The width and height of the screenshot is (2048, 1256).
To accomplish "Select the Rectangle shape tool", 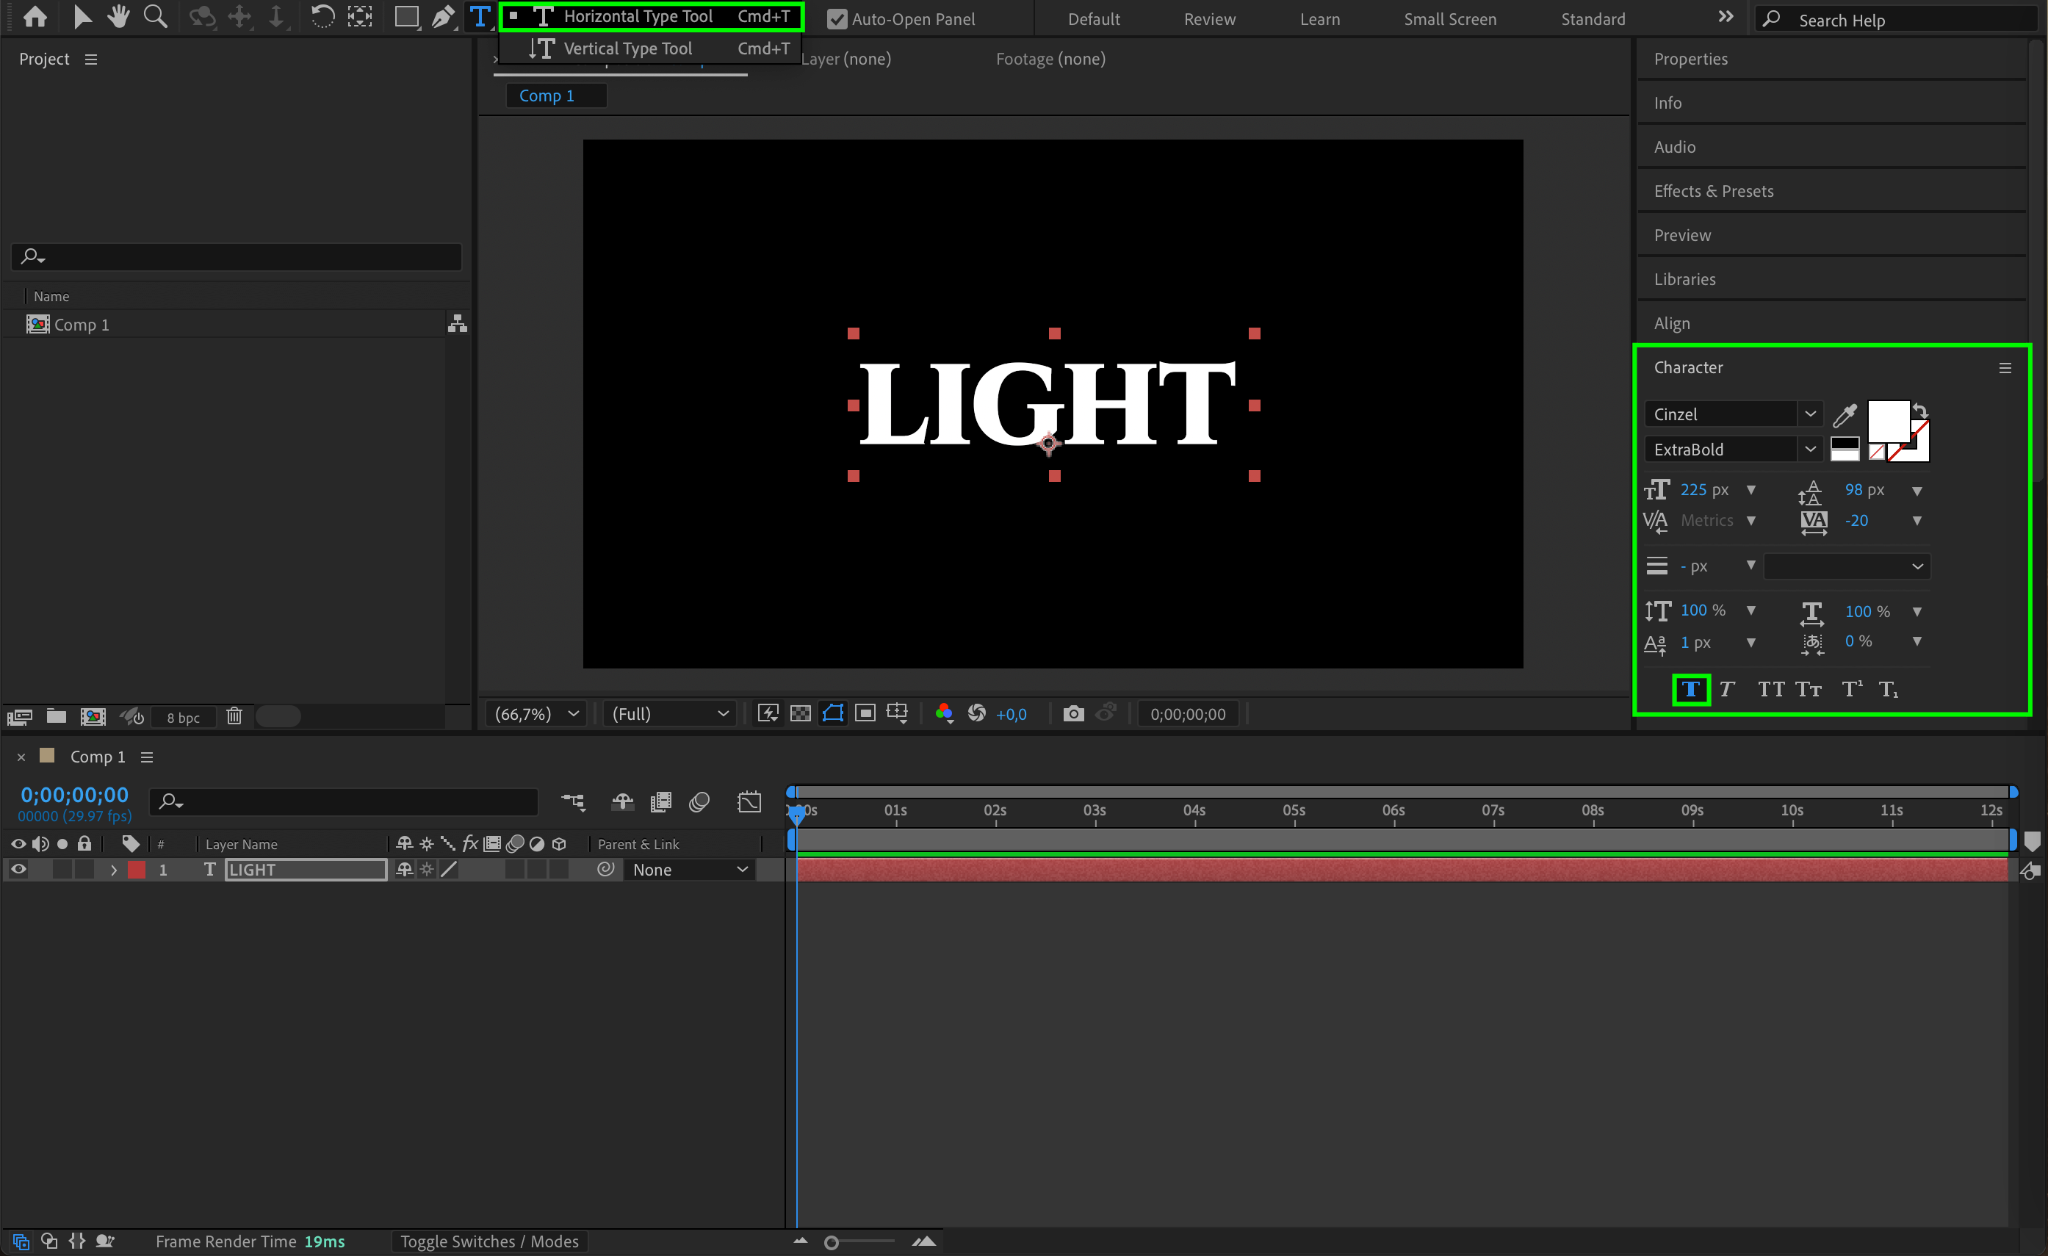I will click(x=406, y=16).
